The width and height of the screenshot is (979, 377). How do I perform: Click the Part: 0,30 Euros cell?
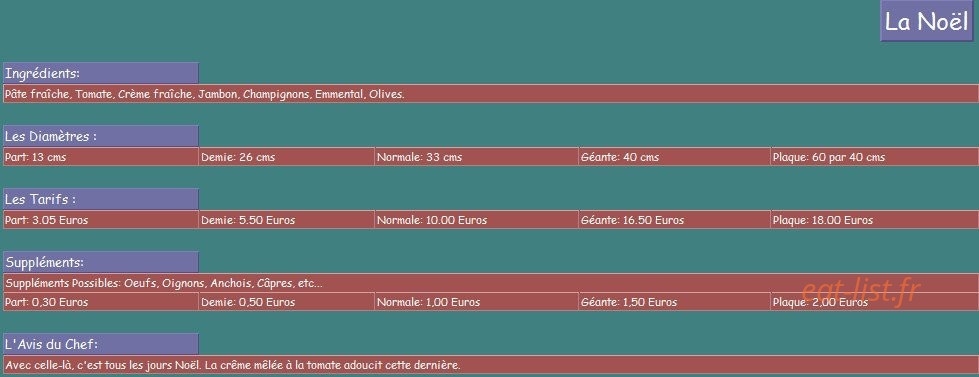coord(101,302)
